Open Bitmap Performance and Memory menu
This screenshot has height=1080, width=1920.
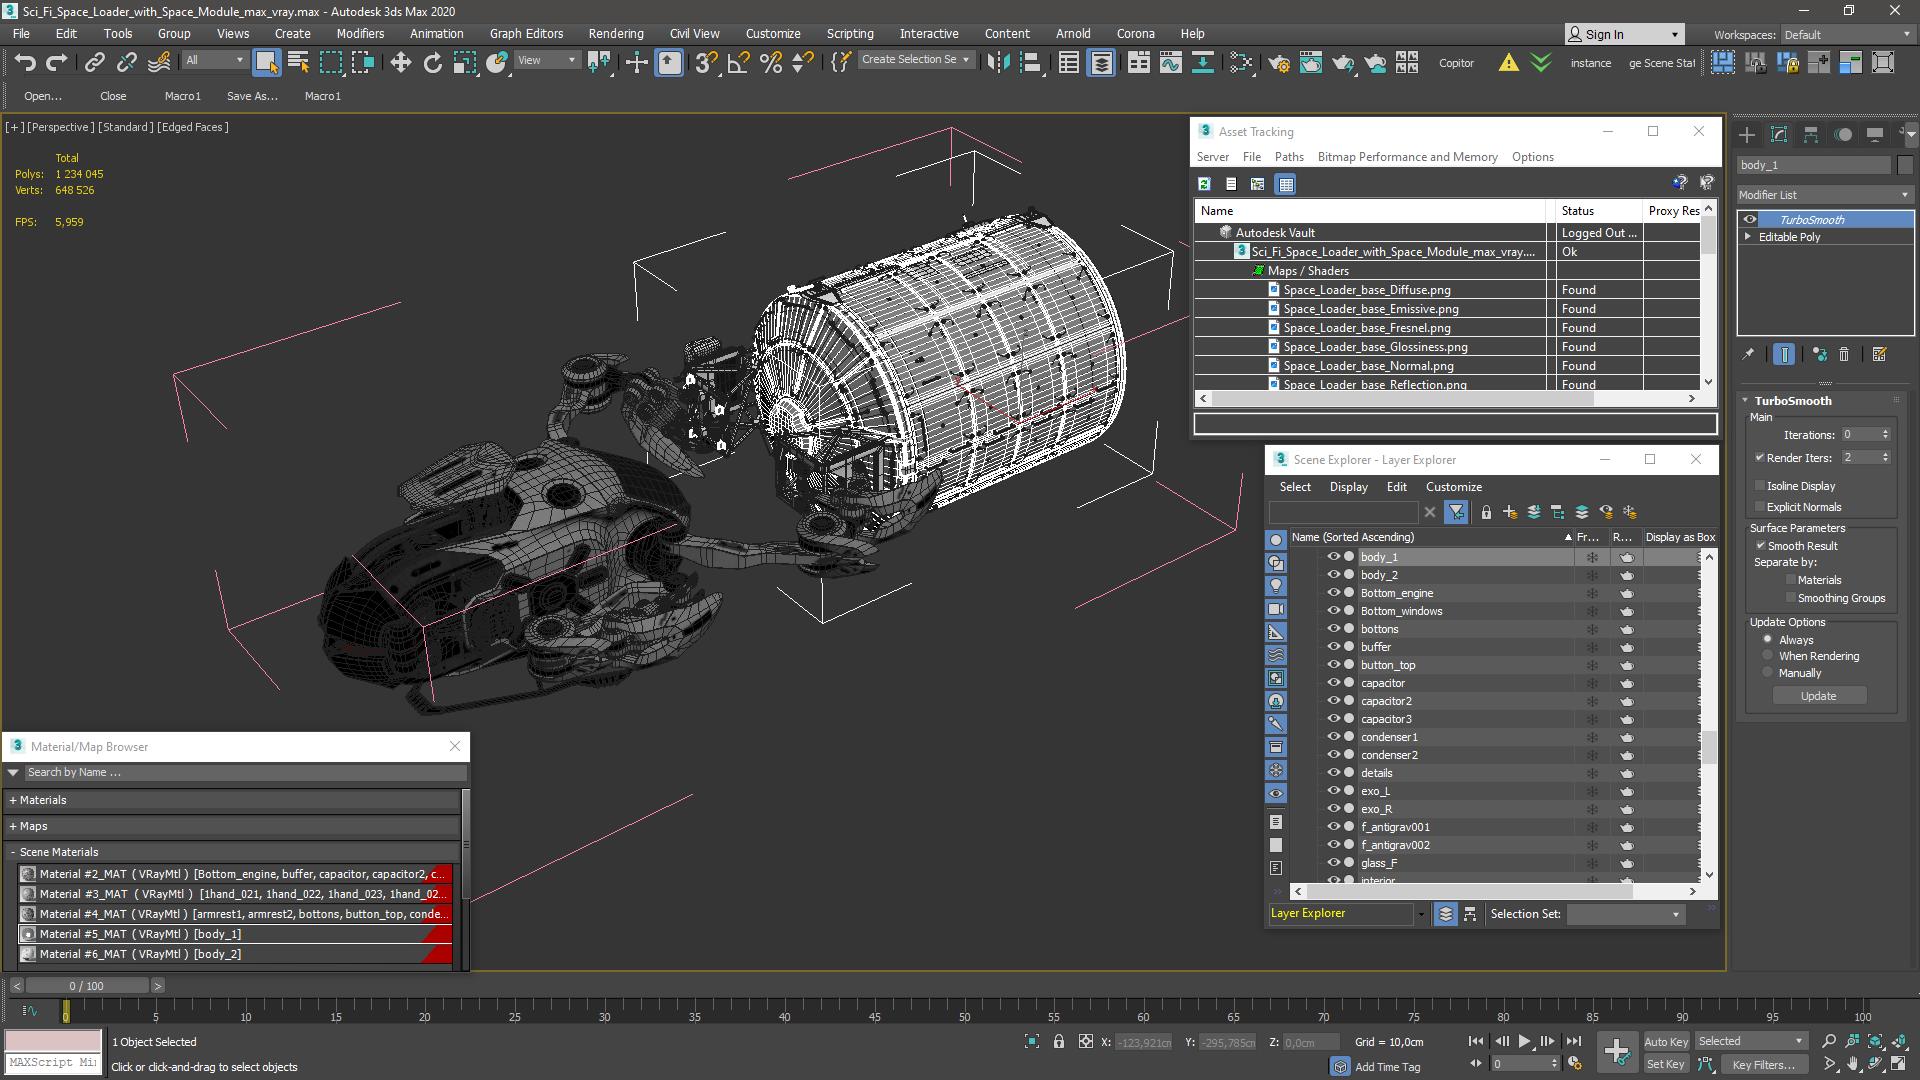click(x=1407, y=157)
